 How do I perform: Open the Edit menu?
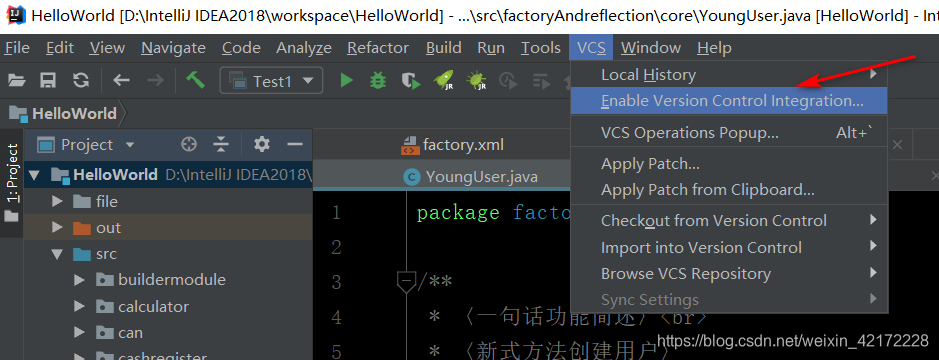click(60, 47)
